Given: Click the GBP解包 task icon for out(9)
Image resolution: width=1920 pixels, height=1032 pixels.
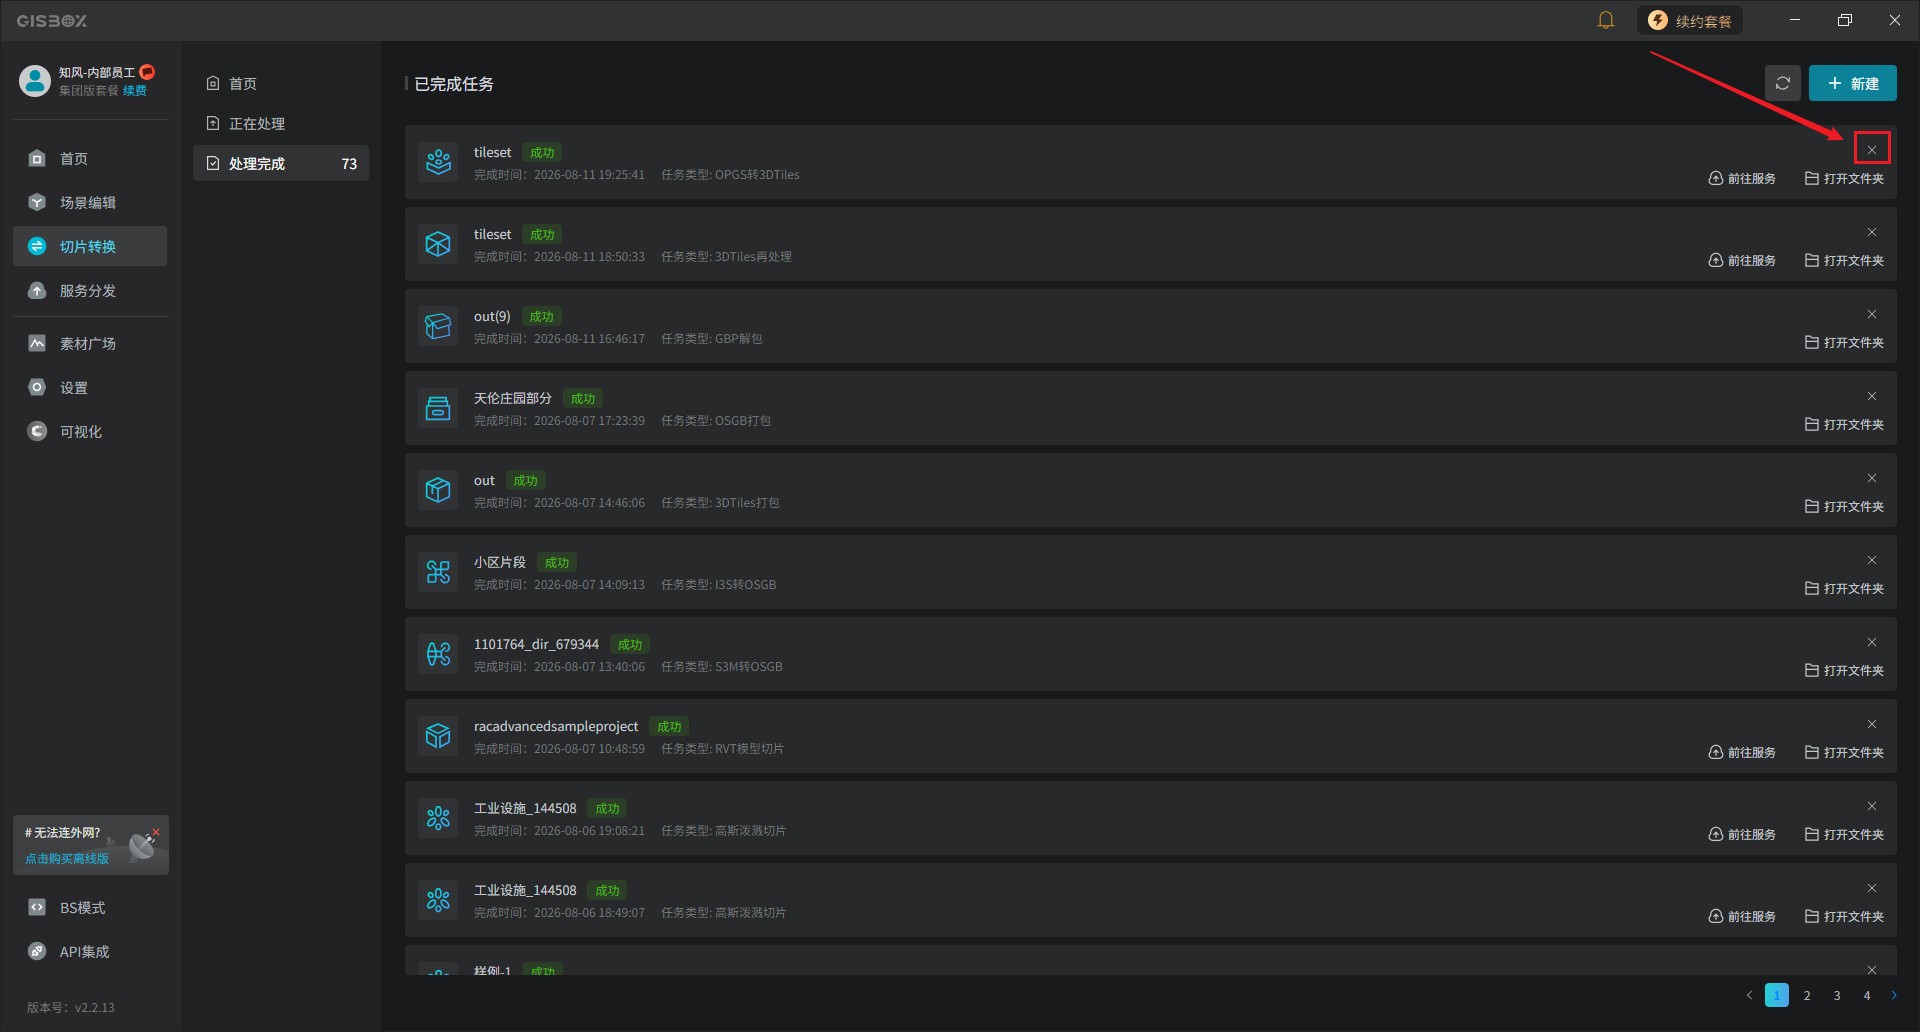Looking at the screenshot, I should click(438, 325).
